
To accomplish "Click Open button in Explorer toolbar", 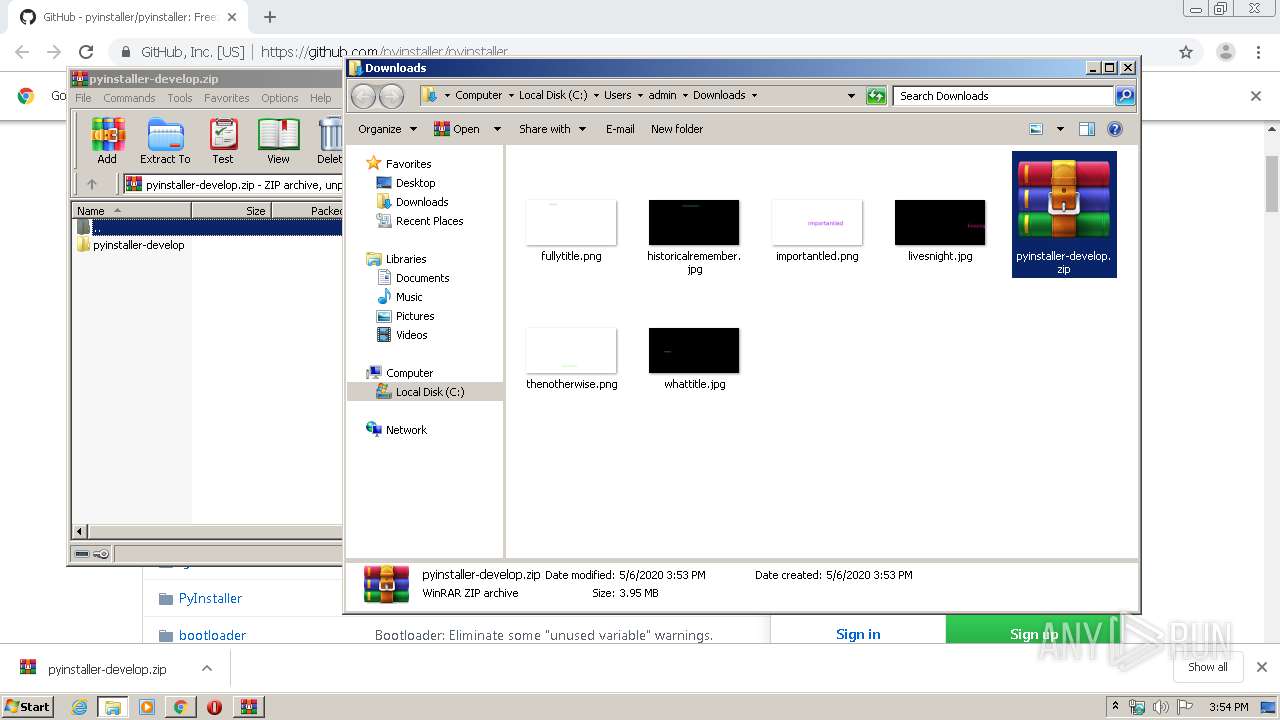I will pyautogui.click(x=457, y=129).
